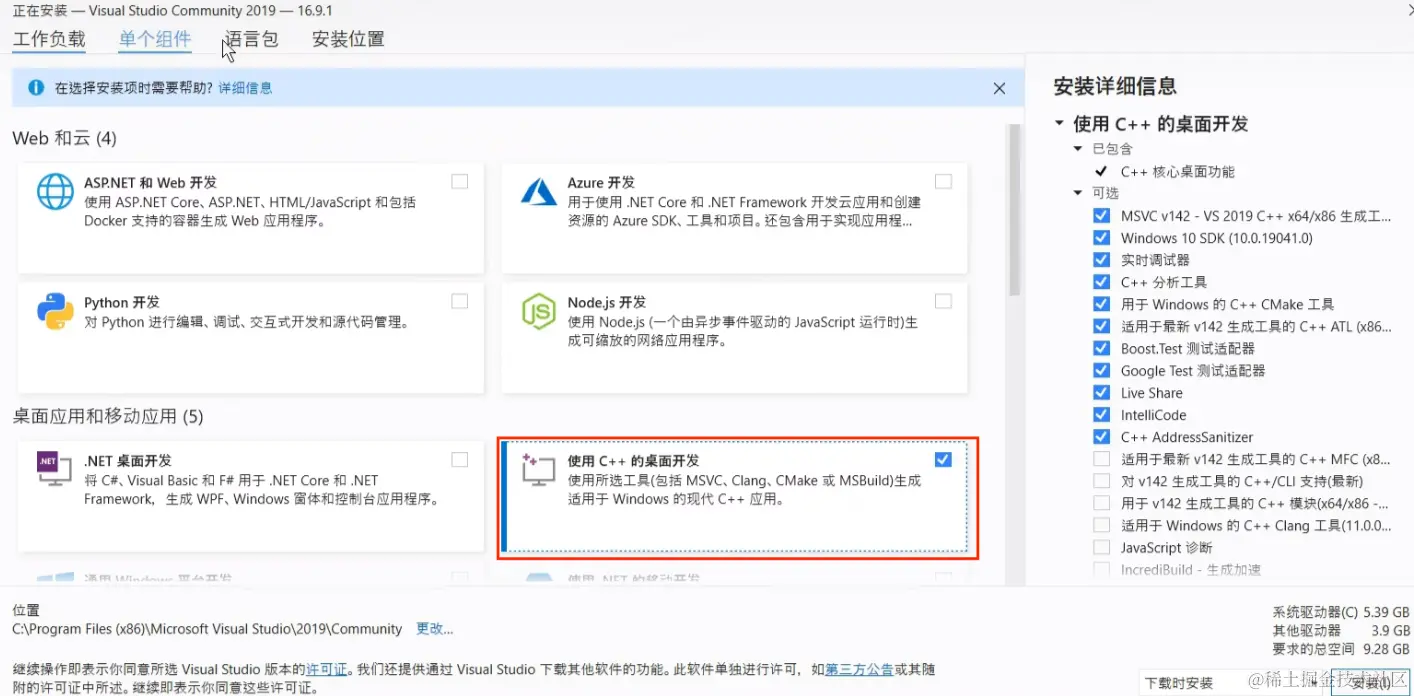Click the Web 和云 (4) section heading
Image resolution: width=1414 pixels, height=696 pixels.
(65, 138)
